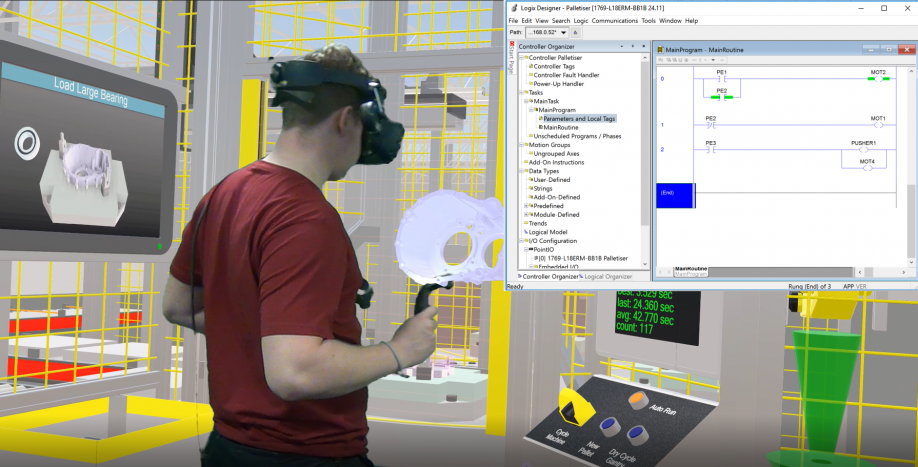
Task: Select [0] 1769-L18ERM-BB1B Palletiser module
Action: point(583,258)
